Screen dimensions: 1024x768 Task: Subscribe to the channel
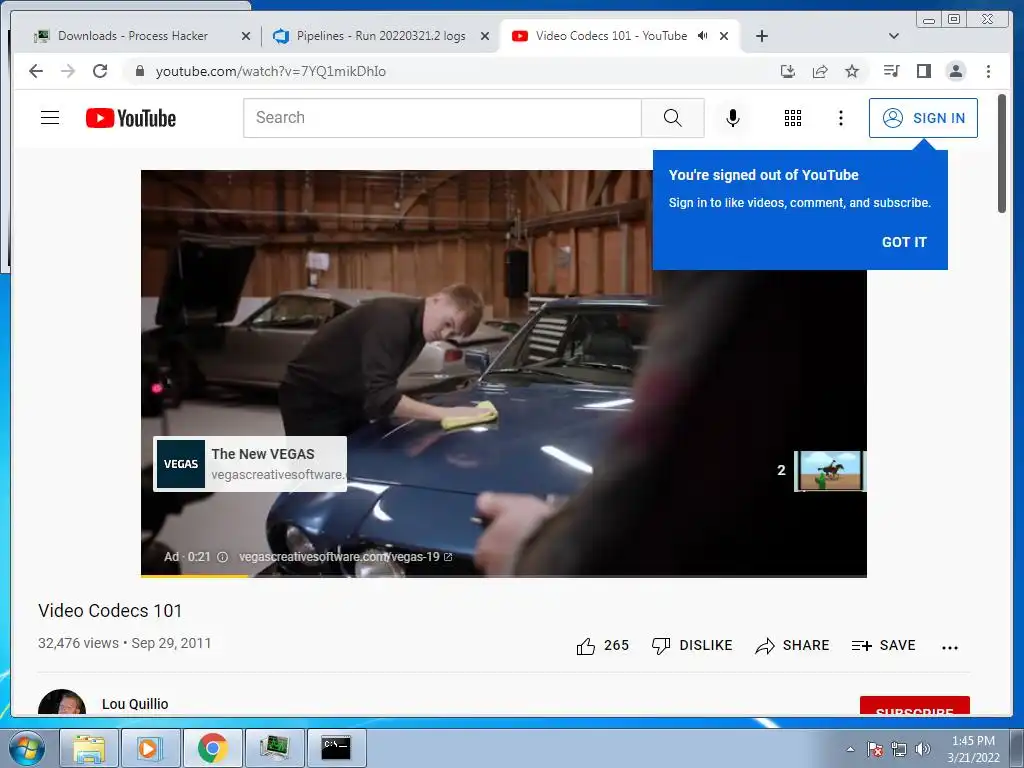[914, 707]
